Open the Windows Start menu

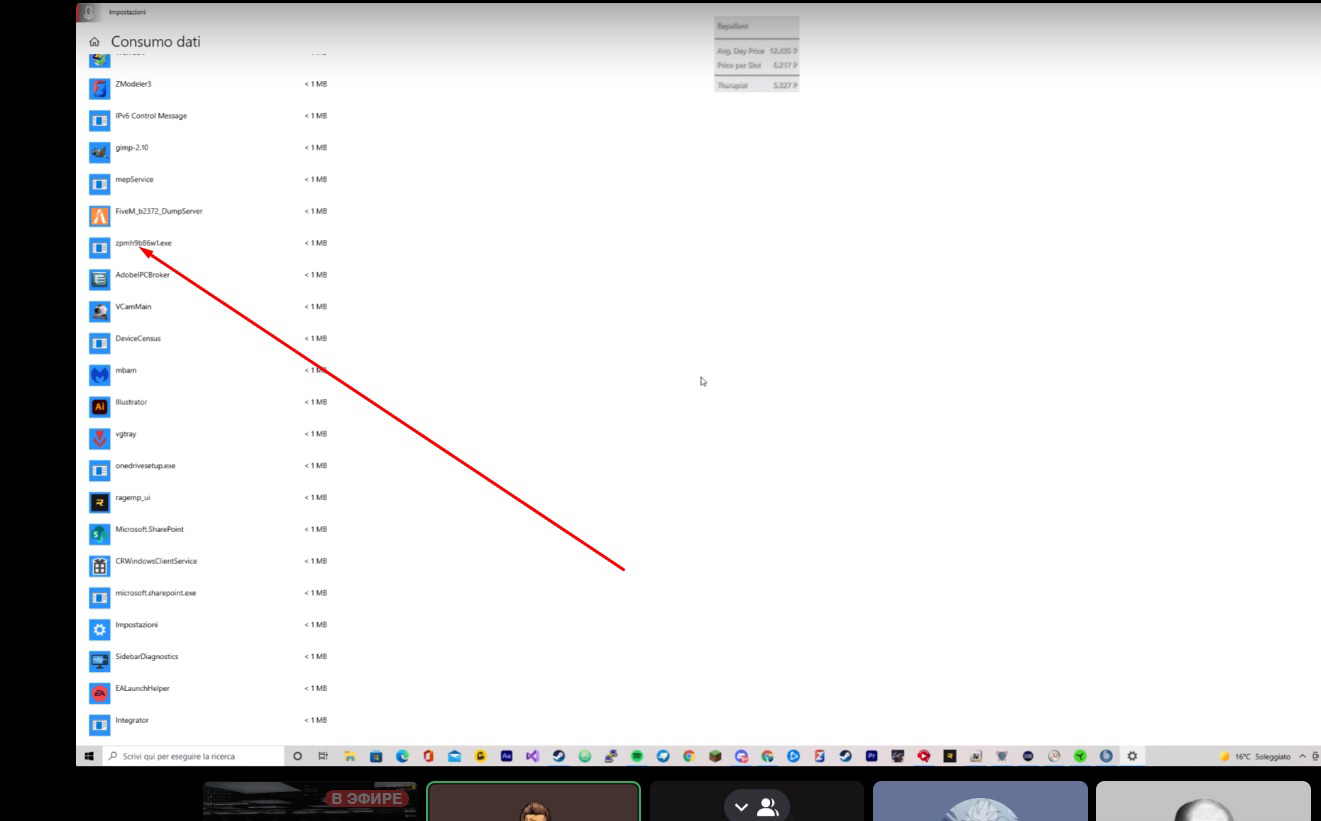point(89,757)
